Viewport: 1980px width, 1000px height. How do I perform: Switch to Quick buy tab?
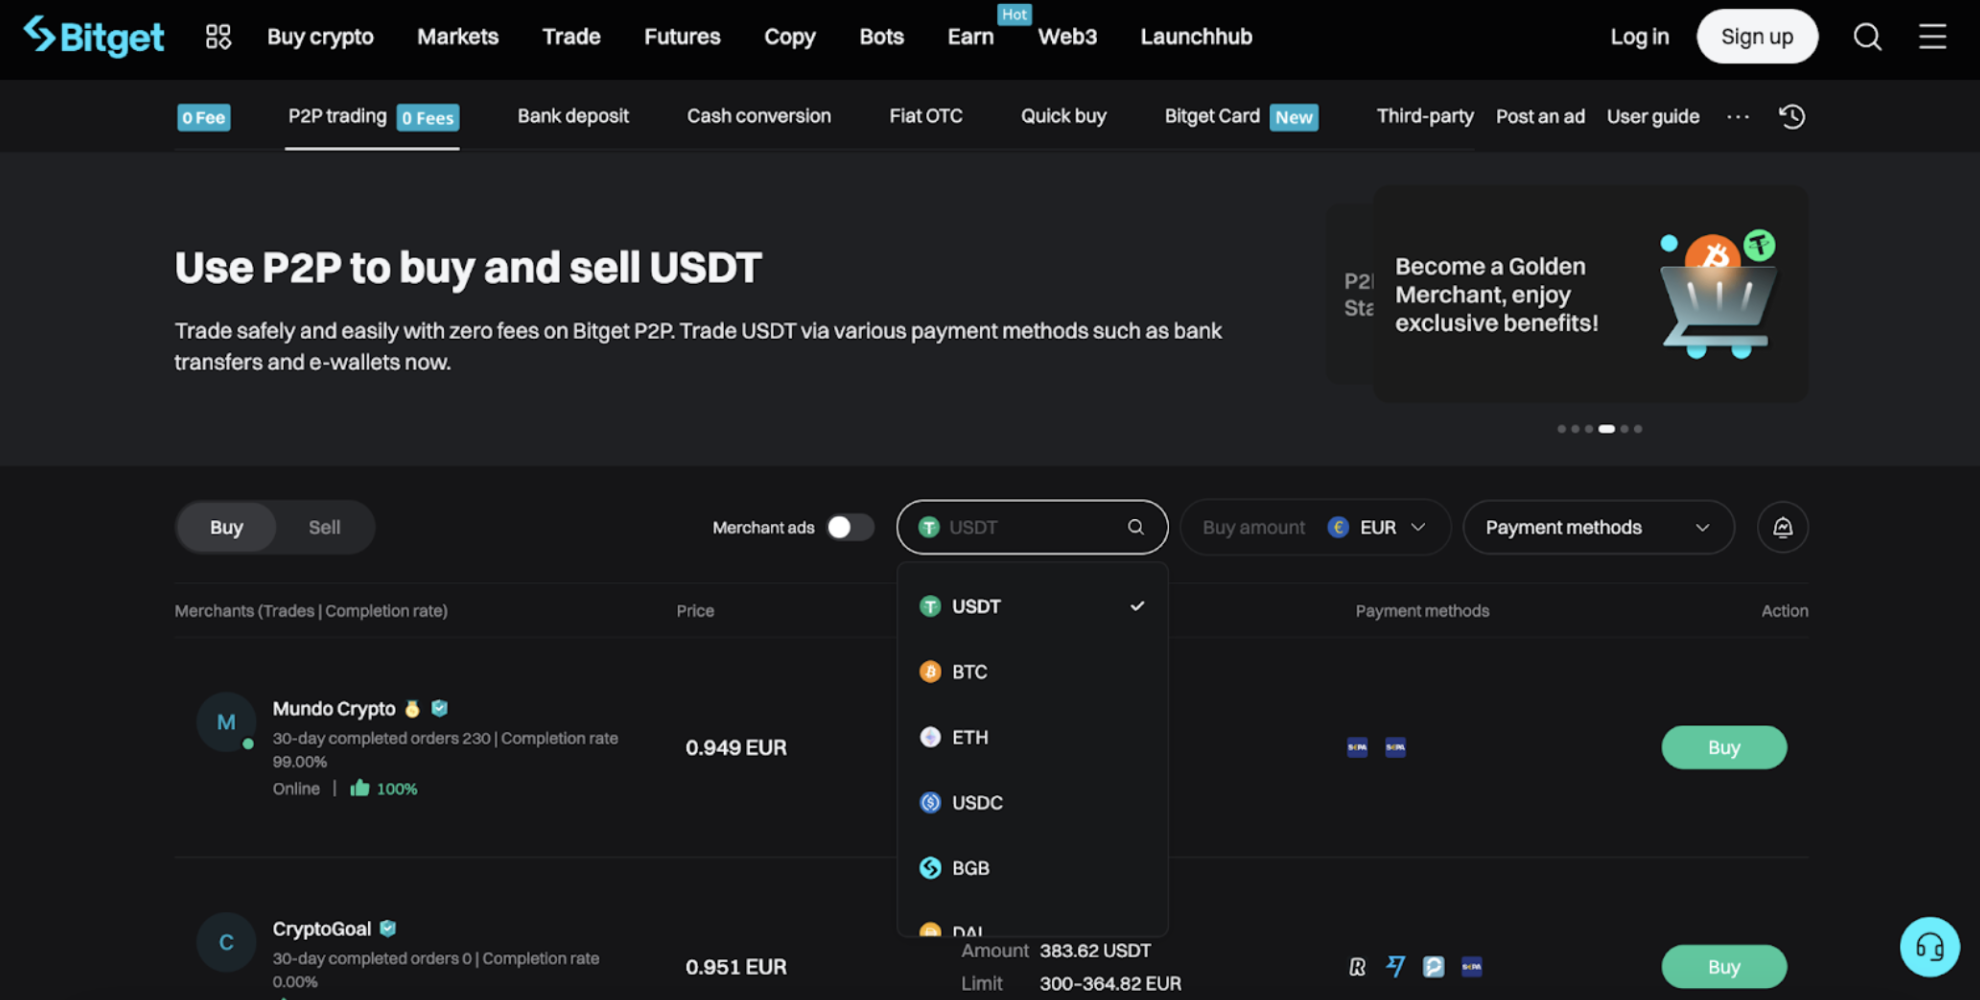pyautogui.click(x=1063, y=116)
